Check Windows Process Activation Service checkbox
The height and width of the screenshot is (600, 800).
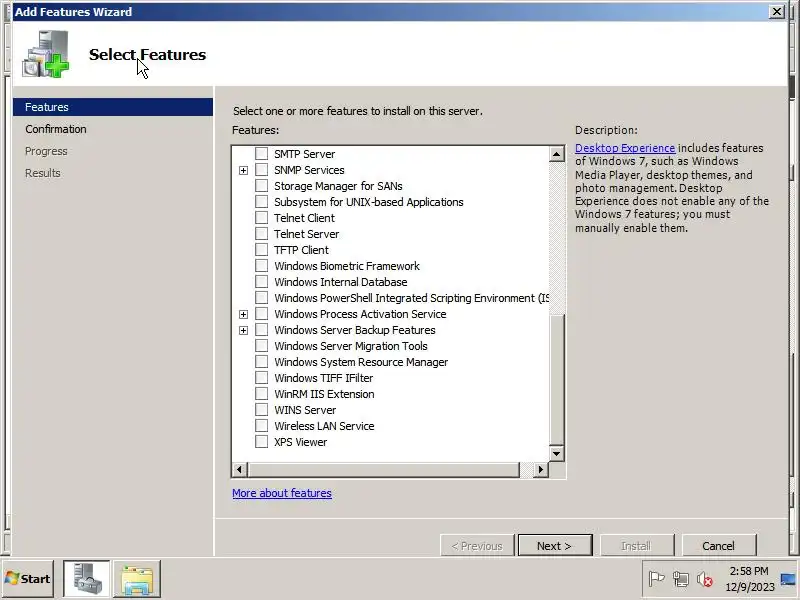[x=261, y=313]
